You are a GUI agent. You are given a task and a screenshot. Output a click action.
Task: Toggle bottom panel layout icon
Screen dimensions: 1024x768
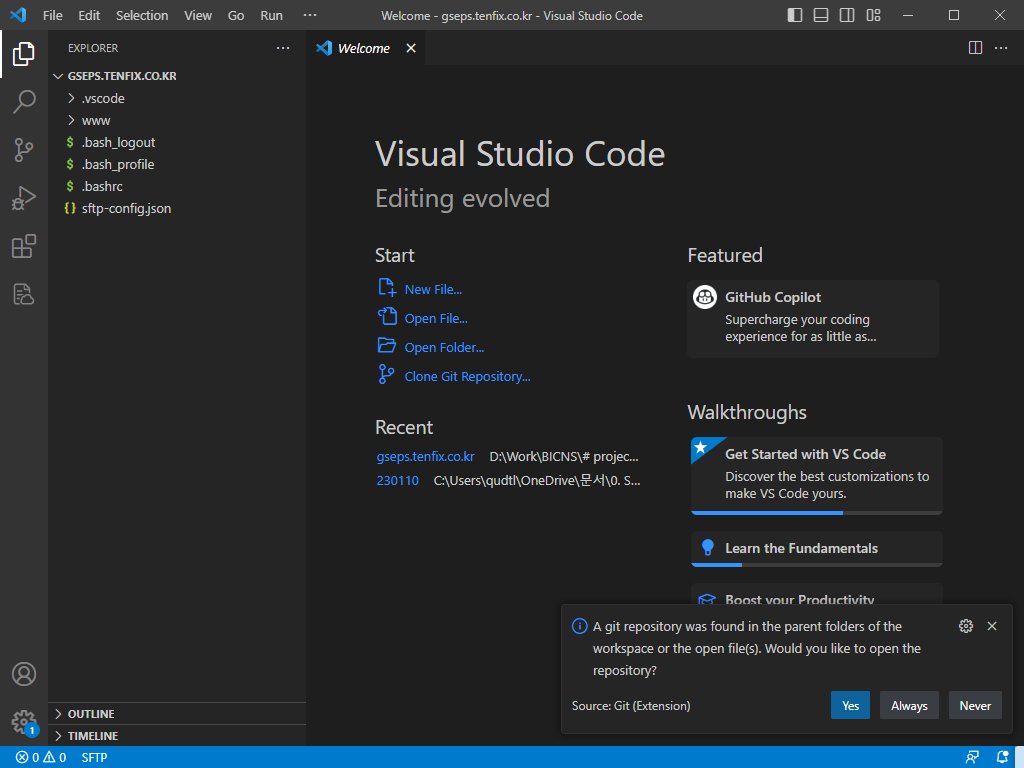pyautogui.click(x=821, y=15)
